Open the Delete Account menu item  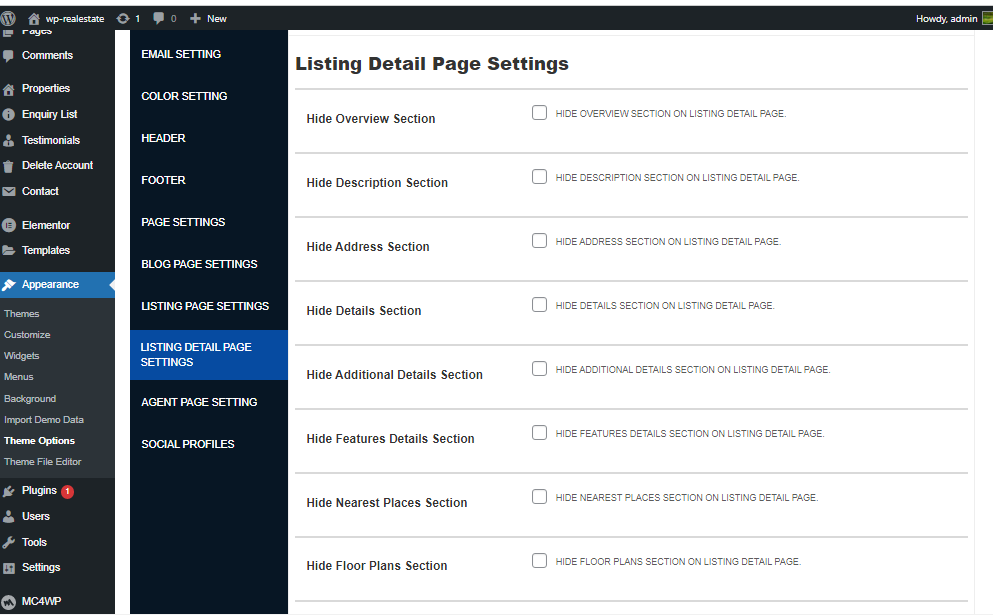pyautogui.click(x=57, y=165)
